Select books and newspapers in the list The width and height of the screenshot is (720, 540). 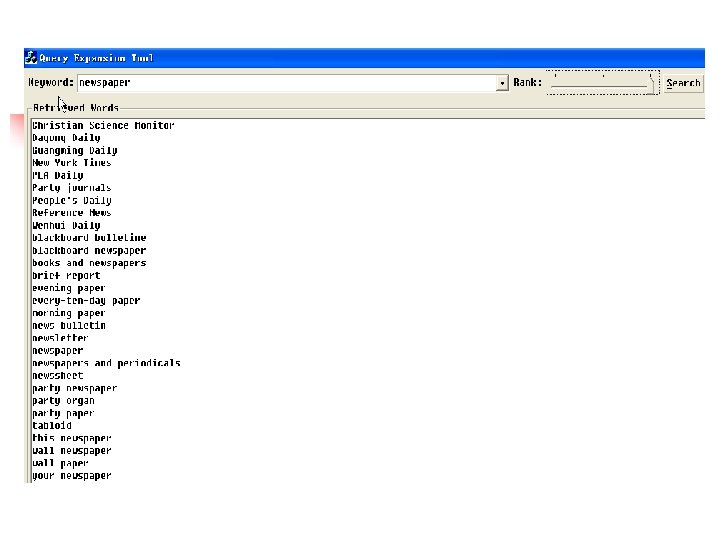click(89, 263)
